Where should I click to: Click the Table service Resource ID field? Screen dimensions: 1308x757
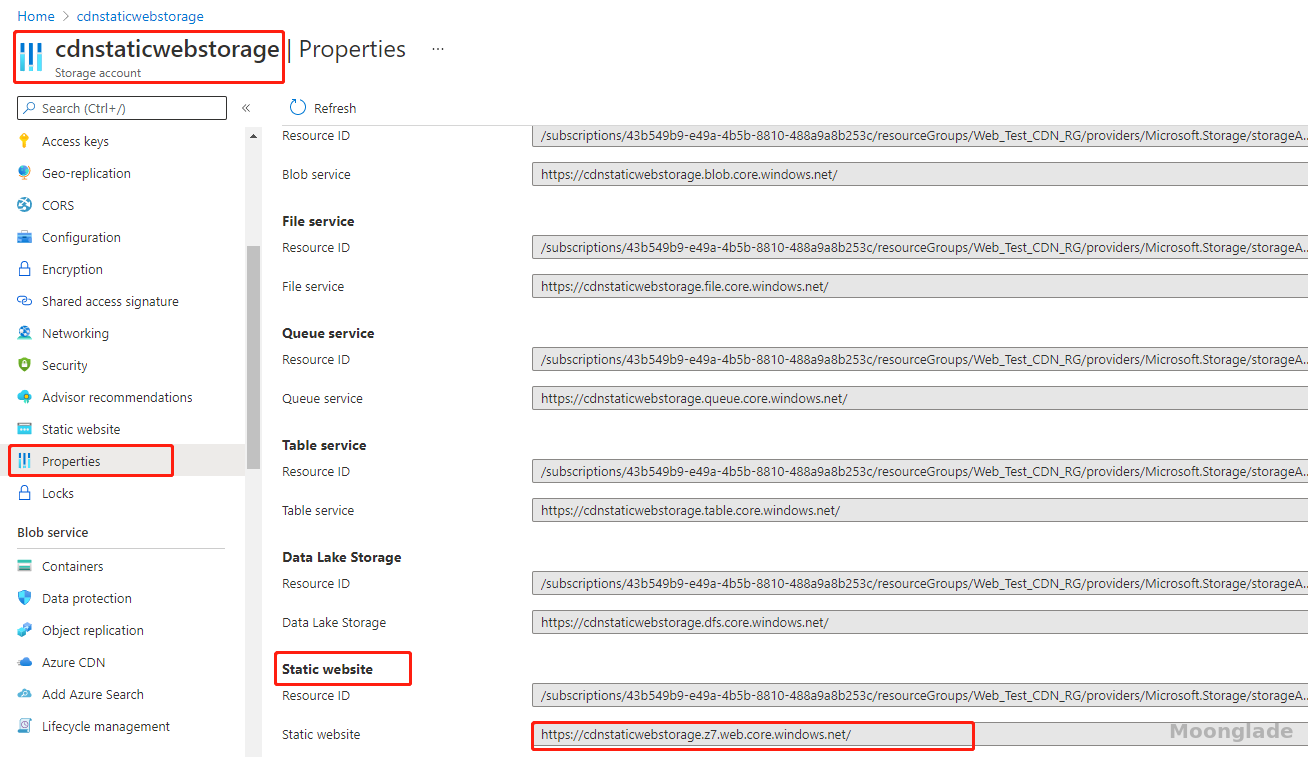pyautogui.click(x=920, y=471)
